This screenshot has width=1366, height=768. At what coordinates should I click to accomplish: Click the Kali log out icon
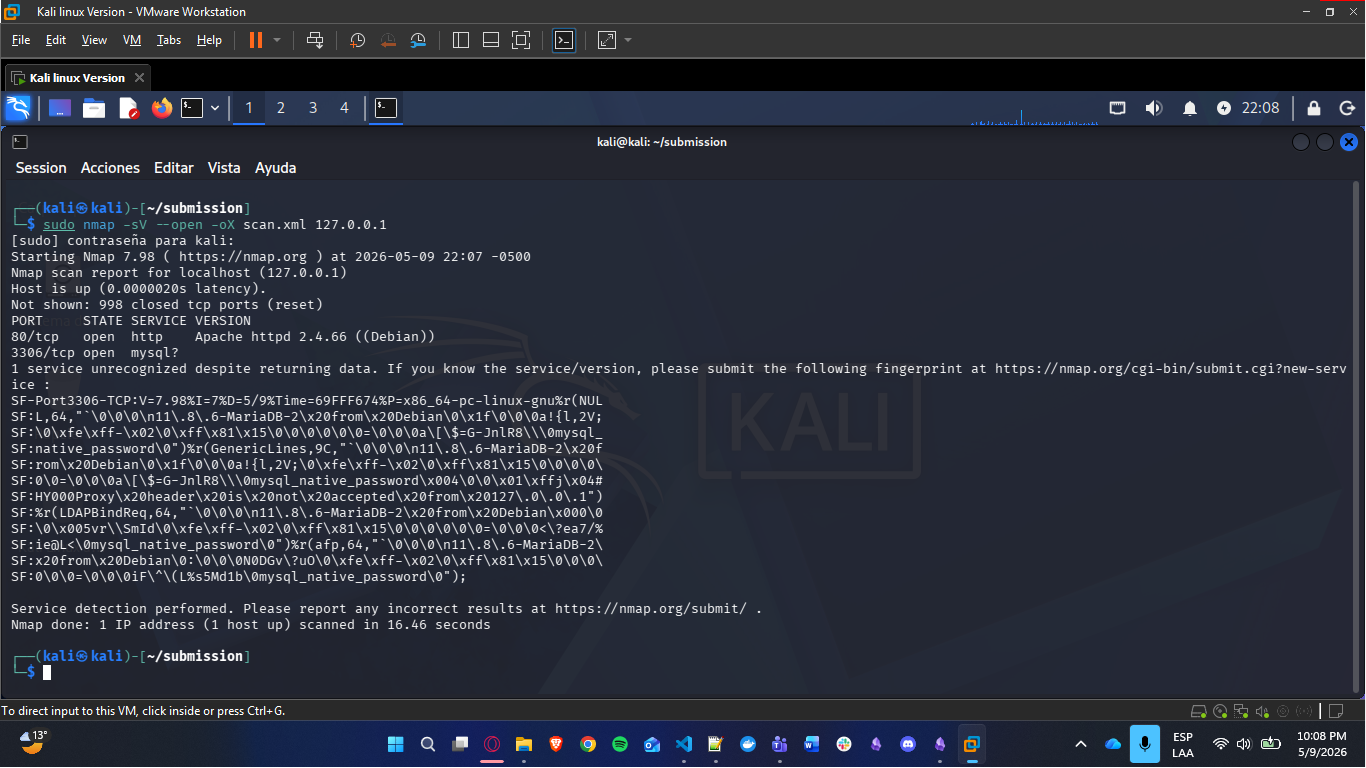point(1347,108)
